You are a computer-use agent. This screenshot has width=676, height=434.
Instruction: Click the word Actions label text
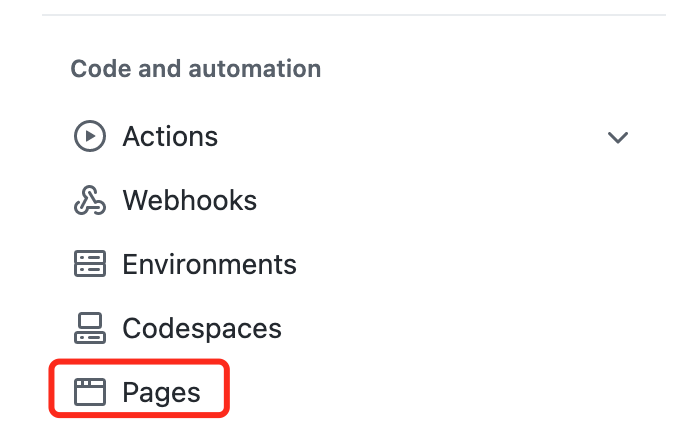point(170,137)
